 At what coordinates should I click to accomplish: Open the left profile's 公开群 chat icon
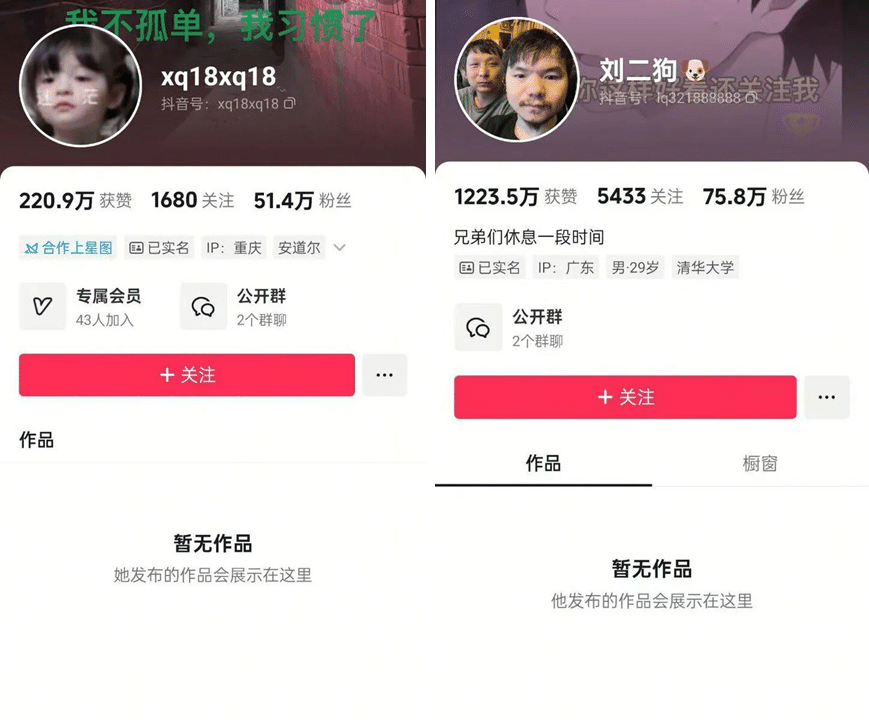203,306
